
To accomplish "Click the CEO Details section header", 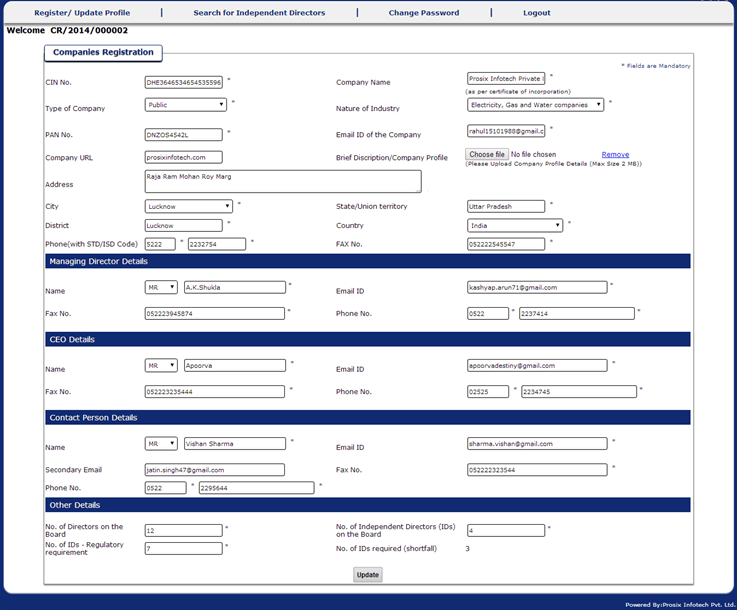I will 368,339.
